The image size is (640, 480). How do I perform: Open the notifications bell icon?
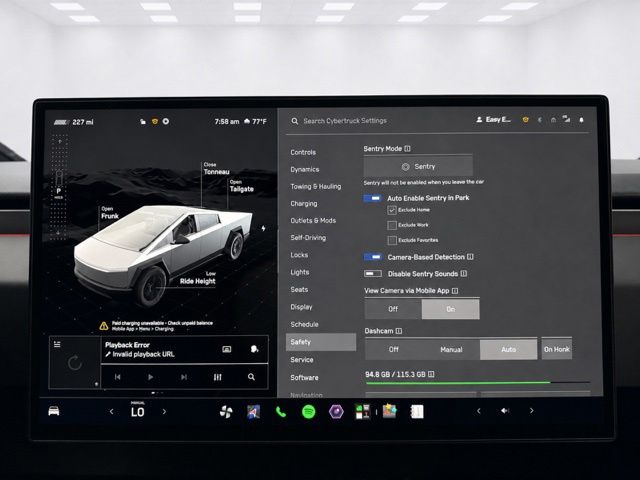(x=581, y=120)
